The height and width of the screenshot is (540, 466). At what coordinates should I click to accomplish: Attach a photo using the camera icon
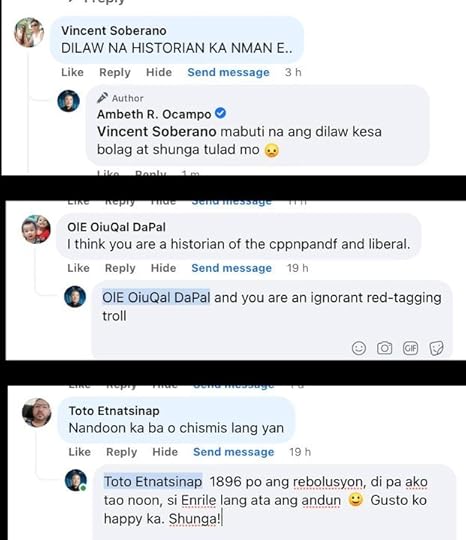point(384,348)
